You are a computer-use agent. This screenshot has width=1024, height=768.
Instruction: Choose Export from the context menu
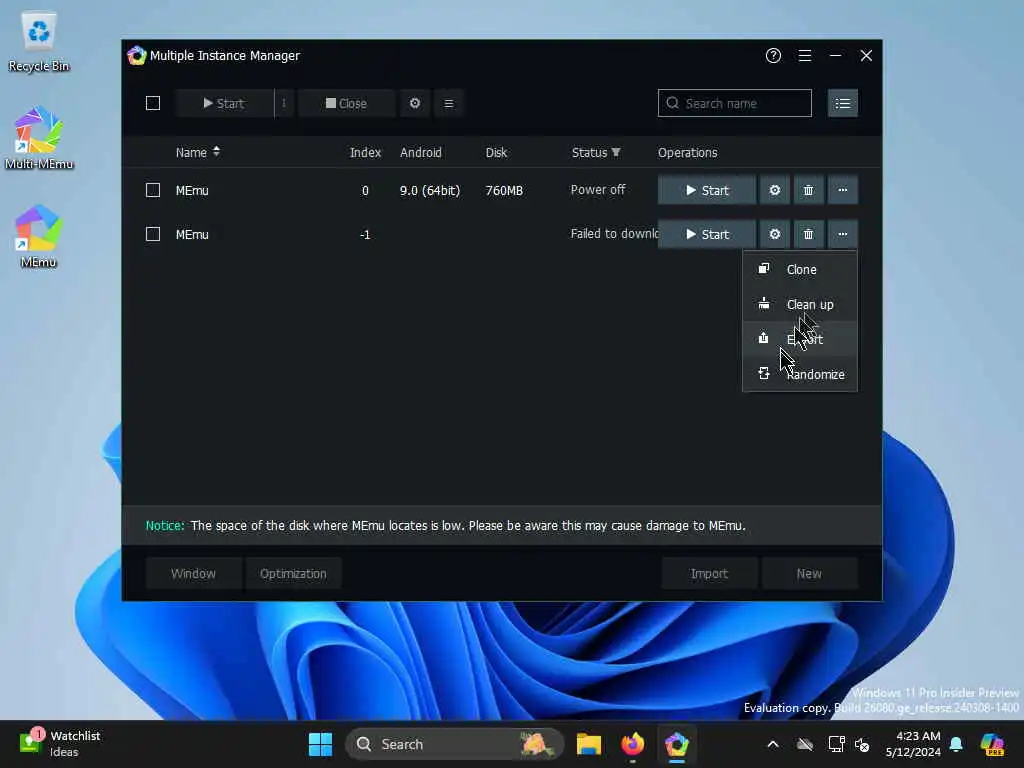(800, 339)
